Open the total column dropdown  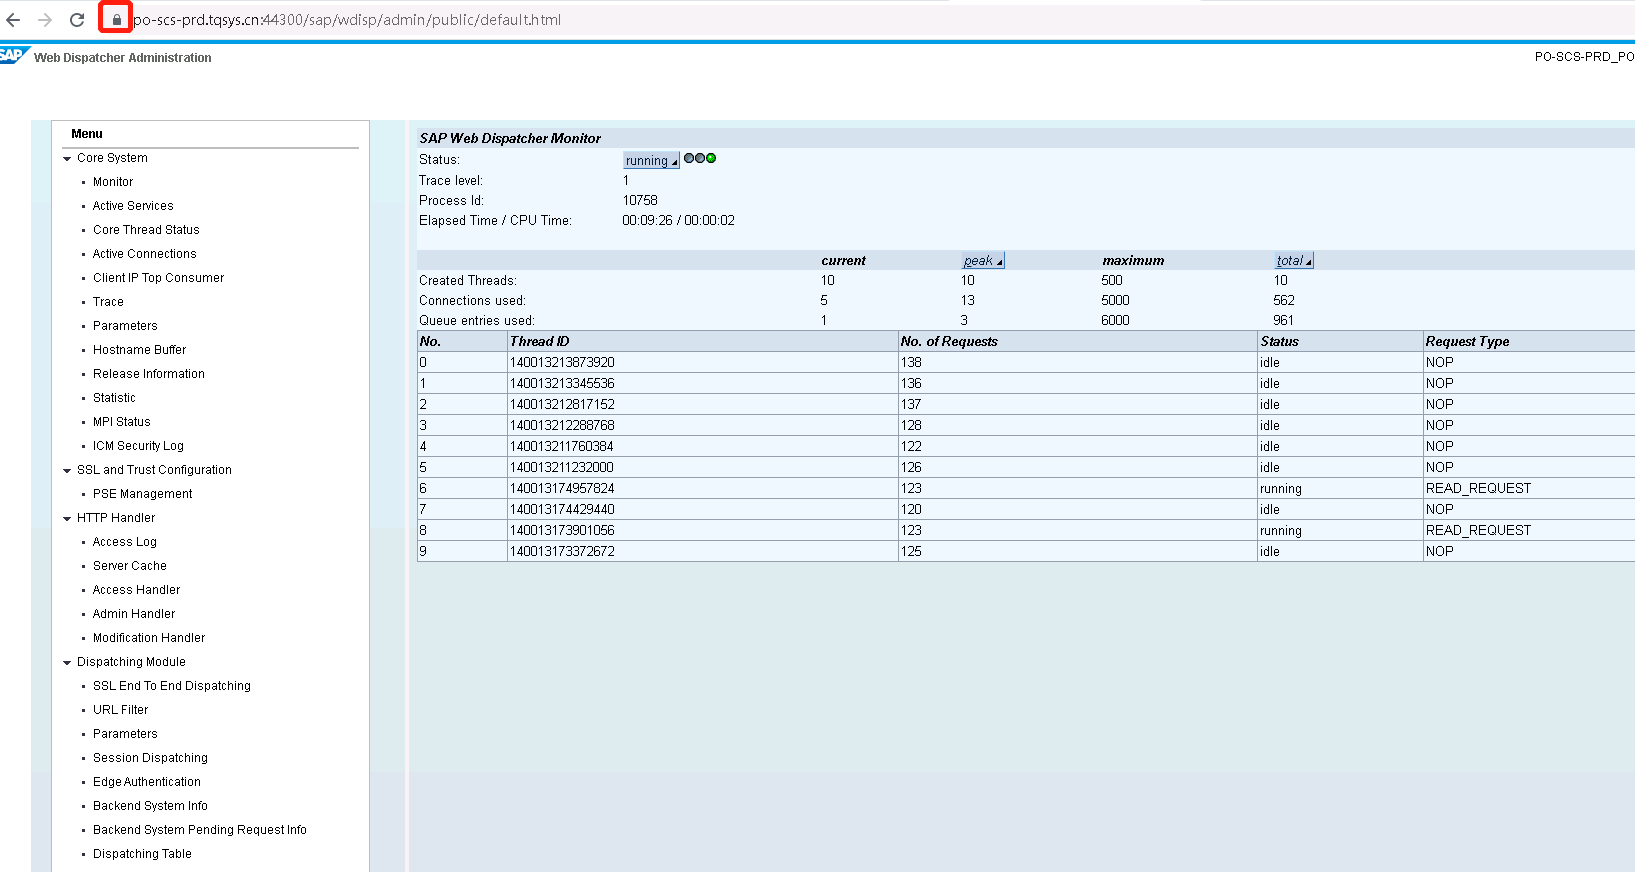(1294, 260)
